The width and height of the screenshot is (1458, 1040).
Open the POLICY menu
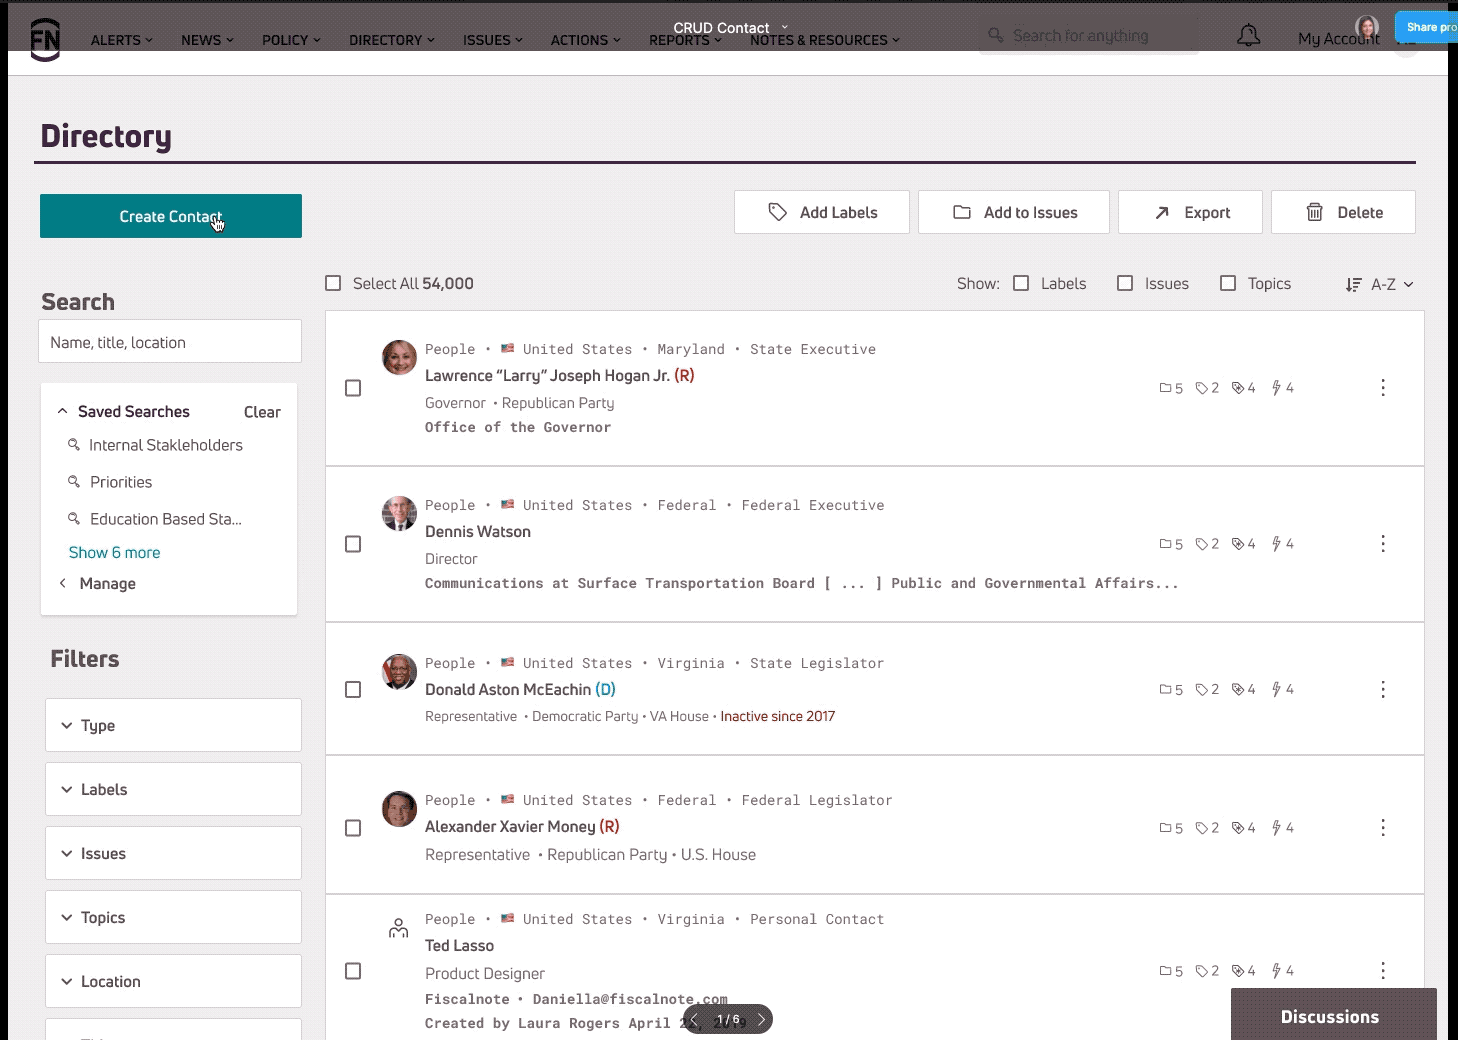(291, 40)
